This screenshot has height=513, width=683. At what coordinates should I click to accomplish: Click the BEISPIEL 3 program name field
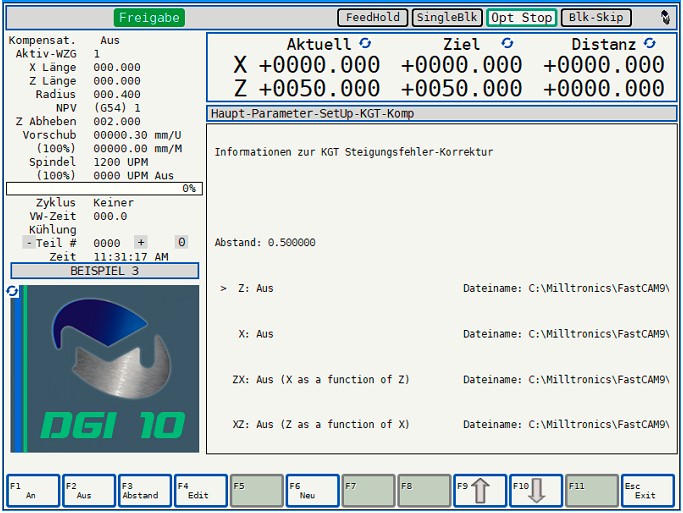[x=105, y=271]
